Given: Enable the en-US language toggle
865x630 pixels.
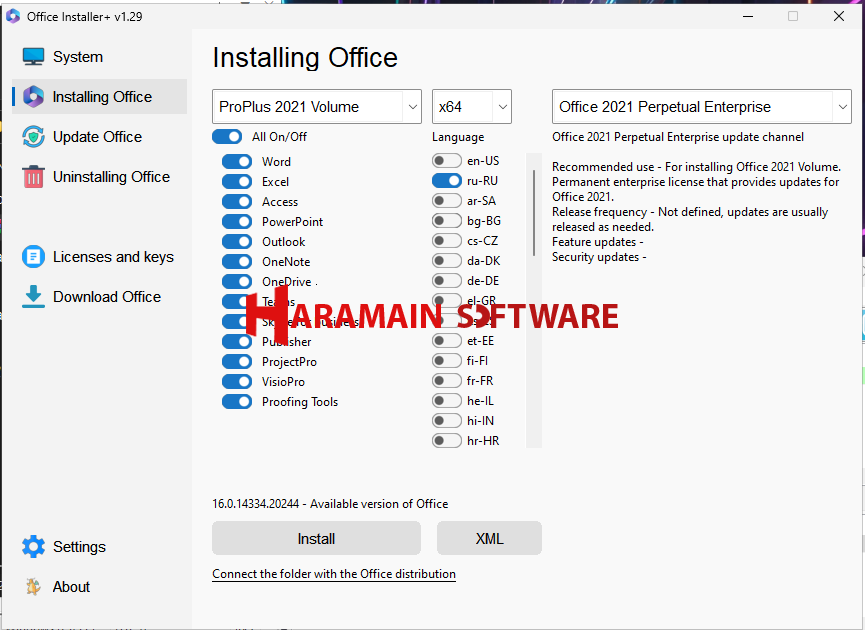Looking at the screenshot, I should (x=447, y=161).
